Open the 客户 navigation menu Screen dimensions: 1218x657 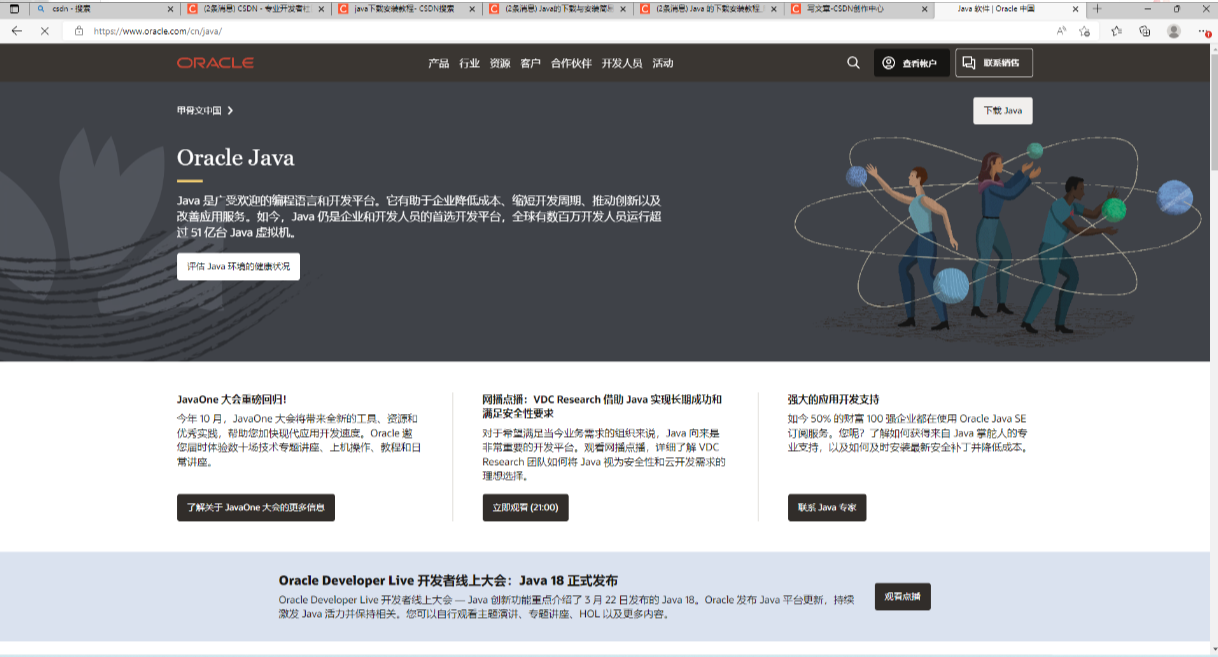[531, 63]
